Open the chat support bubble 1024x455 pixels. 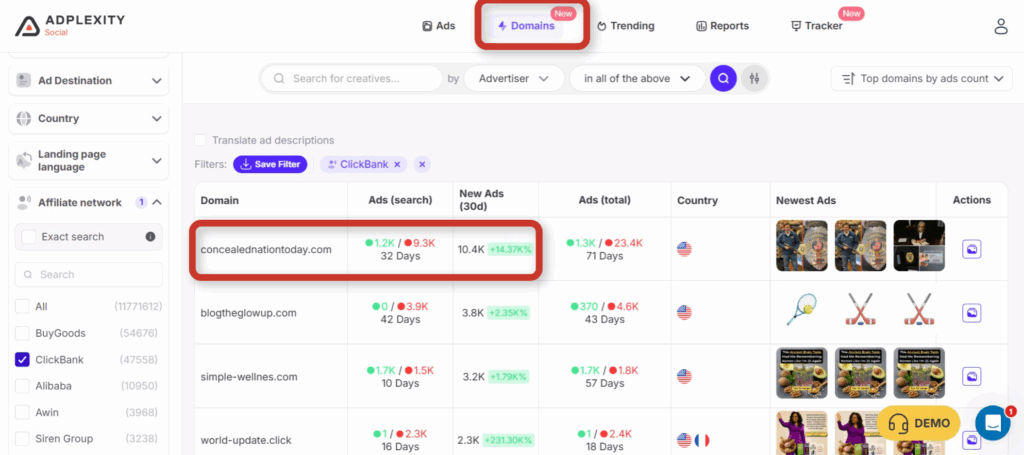click(992, 423)
